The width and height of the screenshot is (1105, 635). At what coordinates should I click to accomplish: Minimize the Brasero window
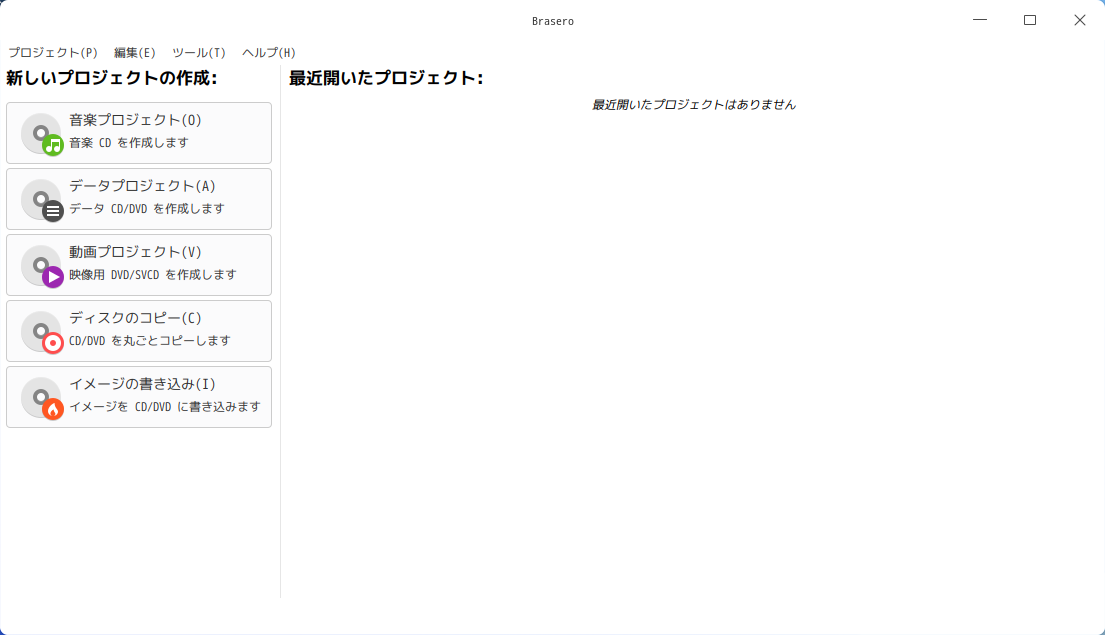click(980, 20)
